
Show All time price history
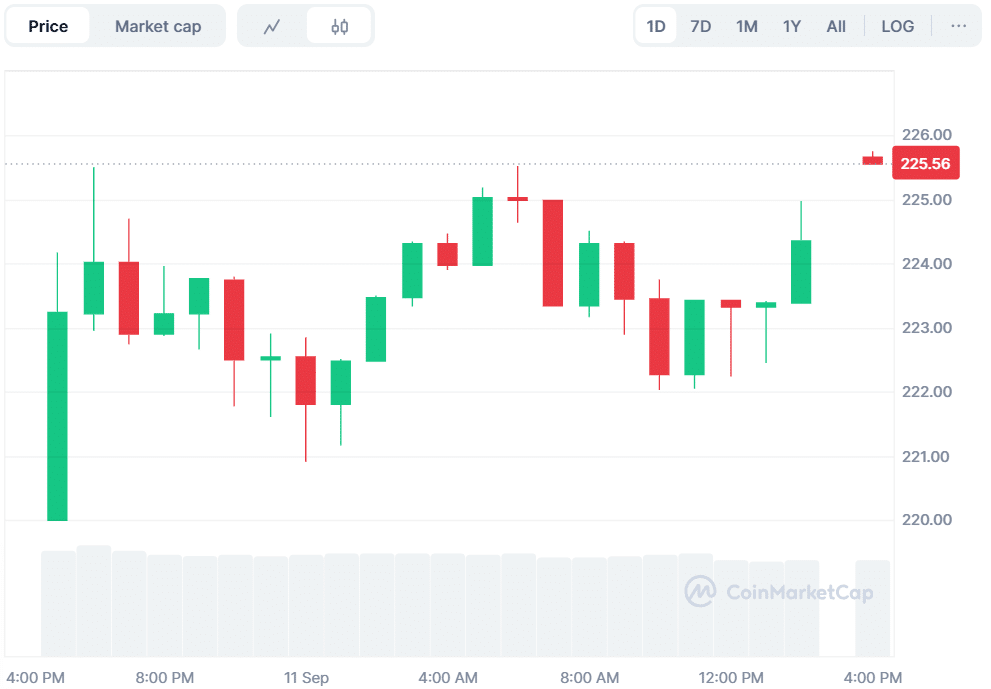point(836,26)
